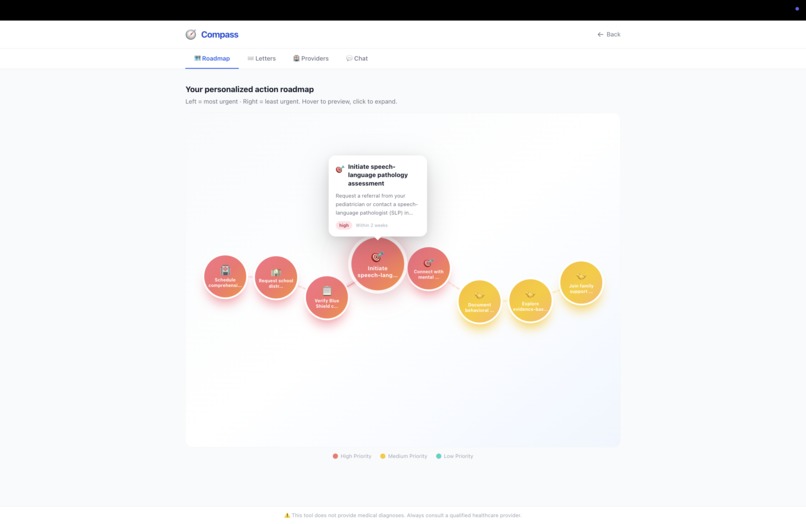Switch to the Providers tab

click(310, 59)
